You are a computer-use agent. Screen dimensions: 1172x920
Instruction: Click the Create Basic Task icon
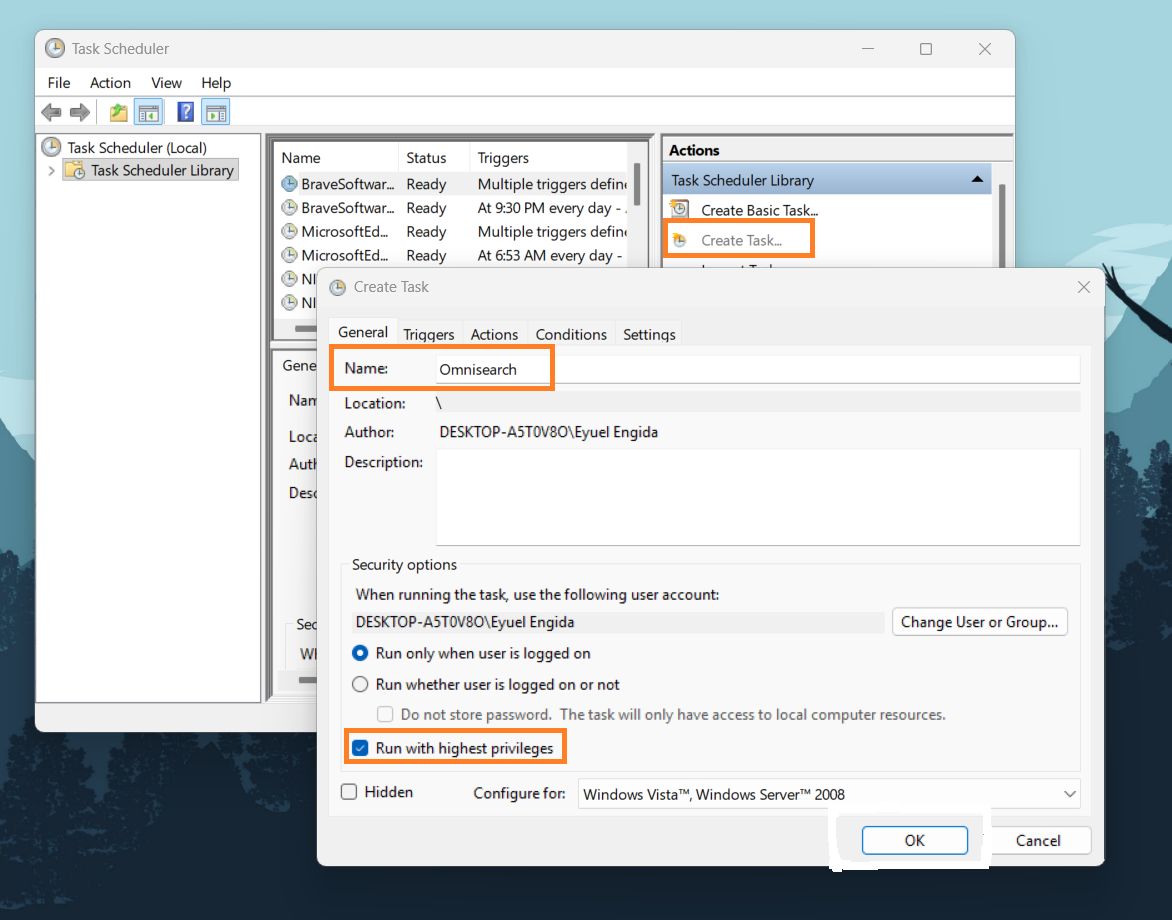point(679,209)
